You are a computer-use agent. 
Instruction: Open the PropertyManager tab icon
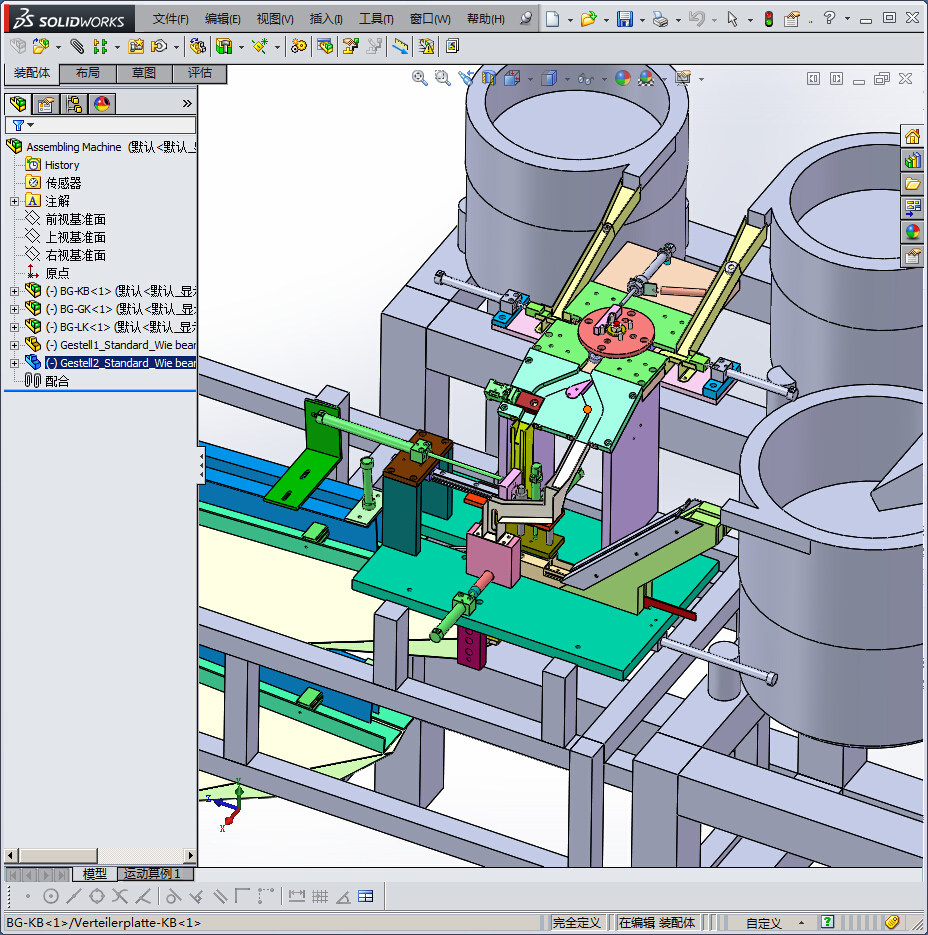coord(45,104)
